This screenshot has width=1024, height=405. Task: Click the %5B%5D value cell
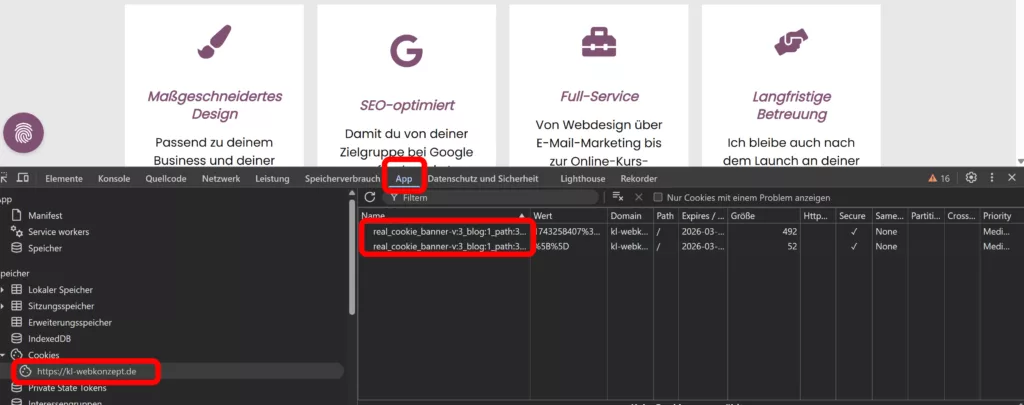pyautogui.click(x=569, y=246)
